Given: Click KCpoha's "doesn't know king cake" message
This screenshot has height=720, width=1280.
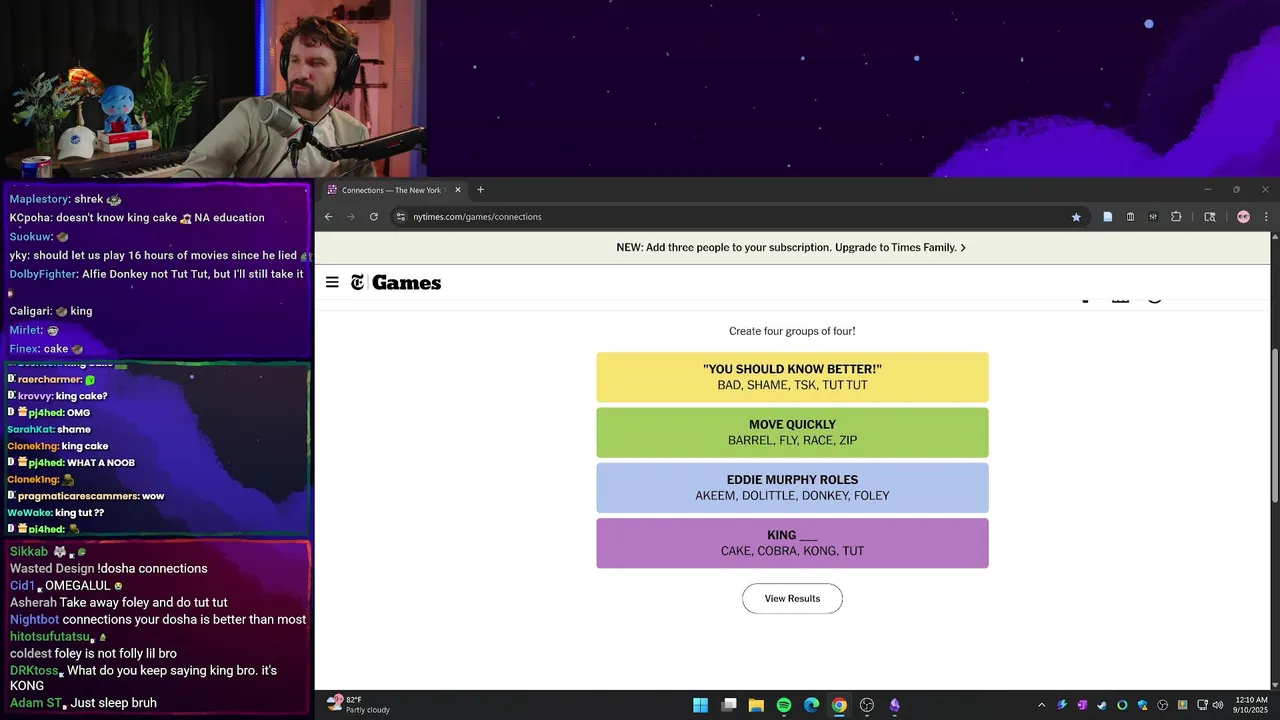Looking at the screenshot, I should (x=137, y=218).
